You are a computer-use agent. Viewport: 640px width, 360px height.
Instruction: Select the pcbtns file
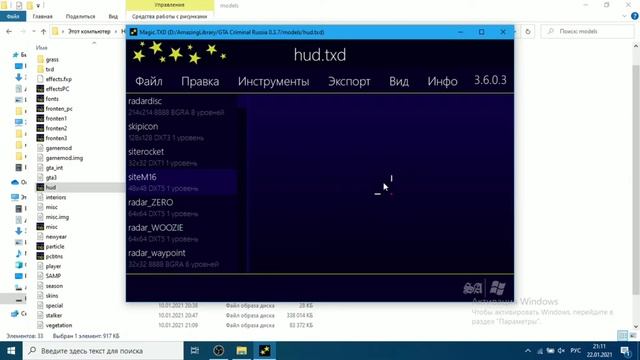(x=54, y=256)
